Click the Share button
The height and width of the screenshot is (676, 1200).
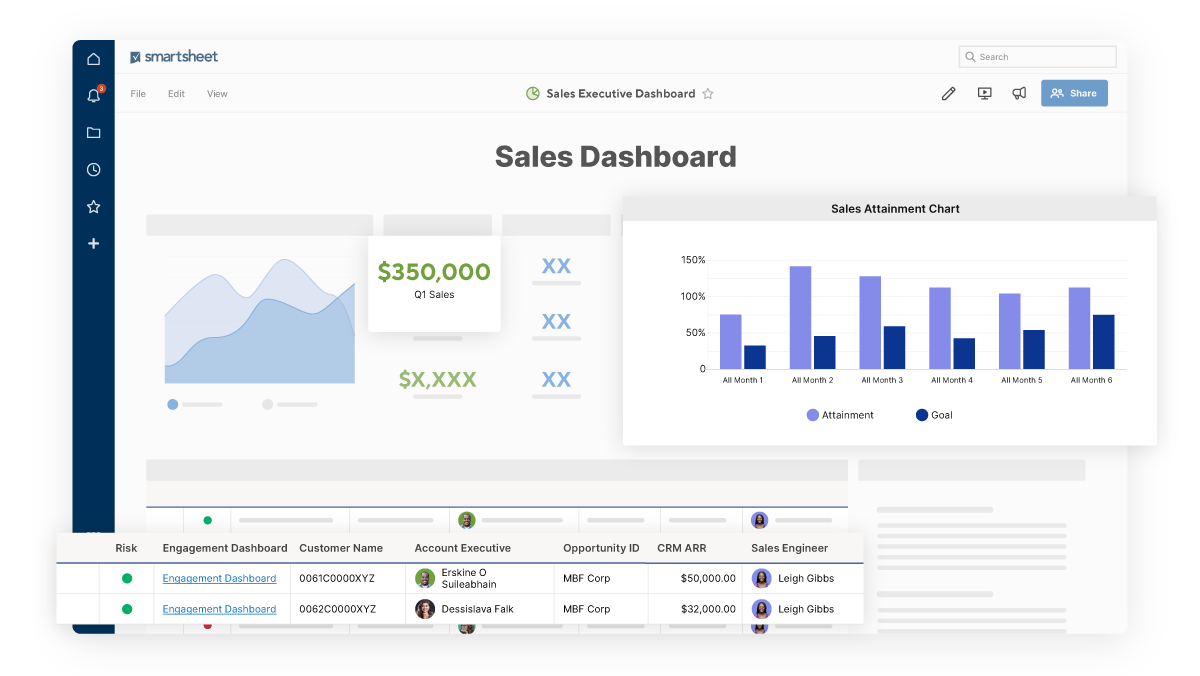(x=1074, y=93)
